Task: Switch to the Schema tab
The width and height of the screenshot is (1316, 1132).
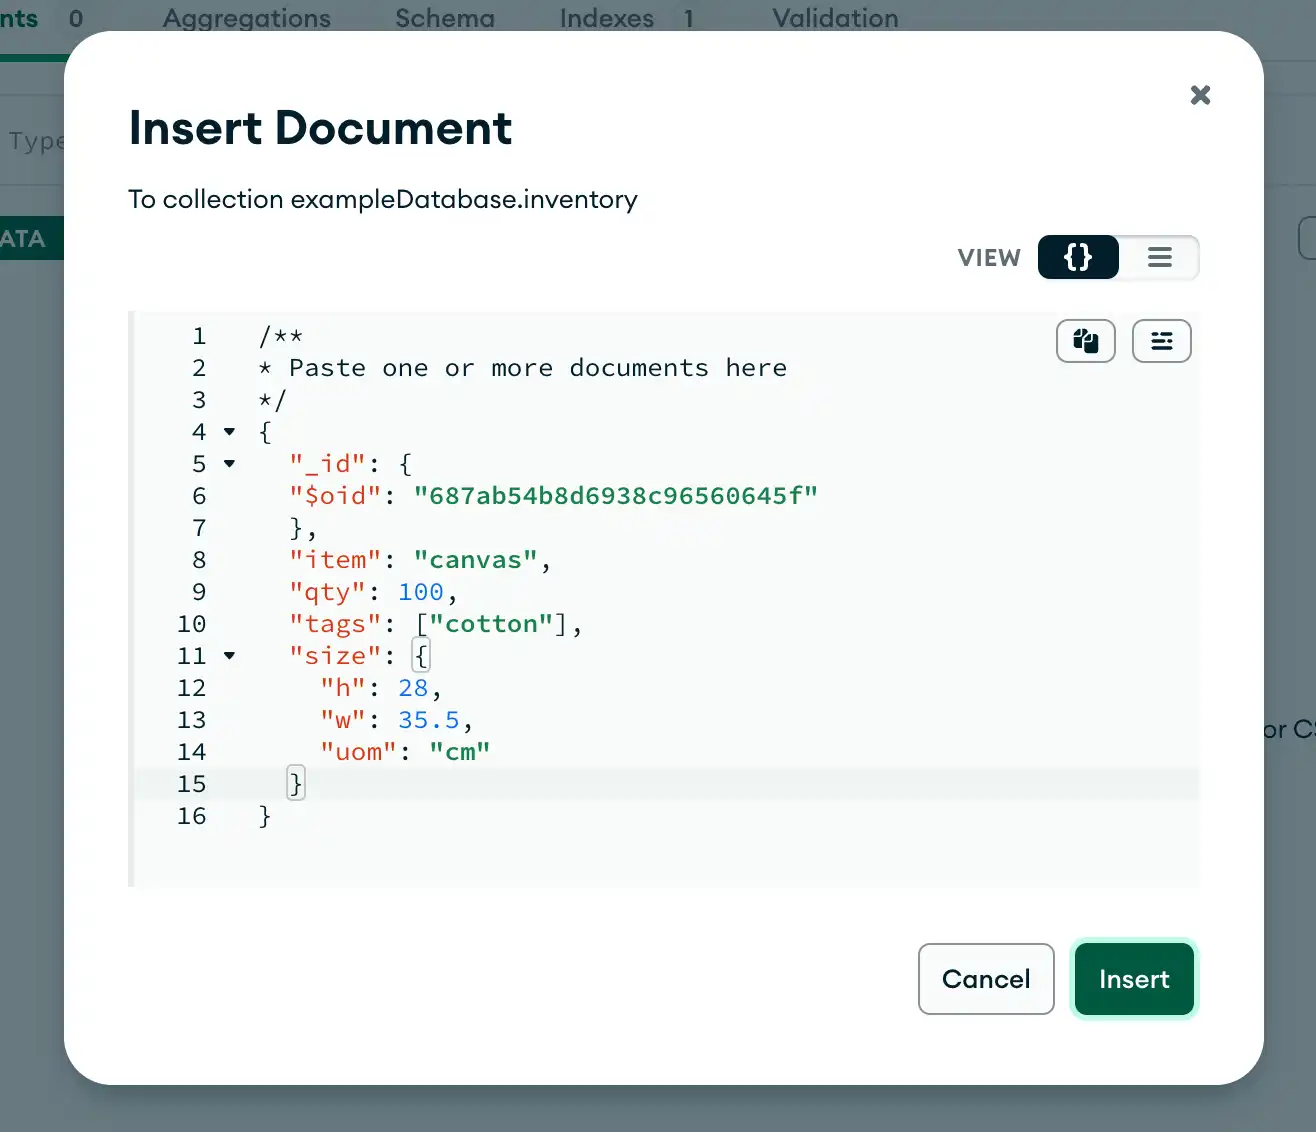Action: tap(444, 18)
